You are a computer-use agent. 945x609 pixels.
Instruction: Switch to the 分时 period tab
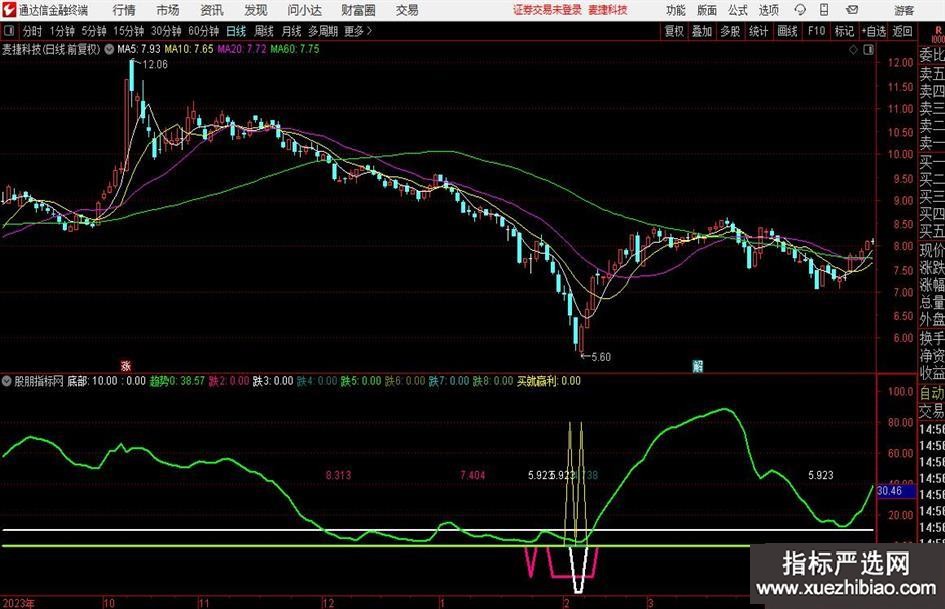(32, 31)
